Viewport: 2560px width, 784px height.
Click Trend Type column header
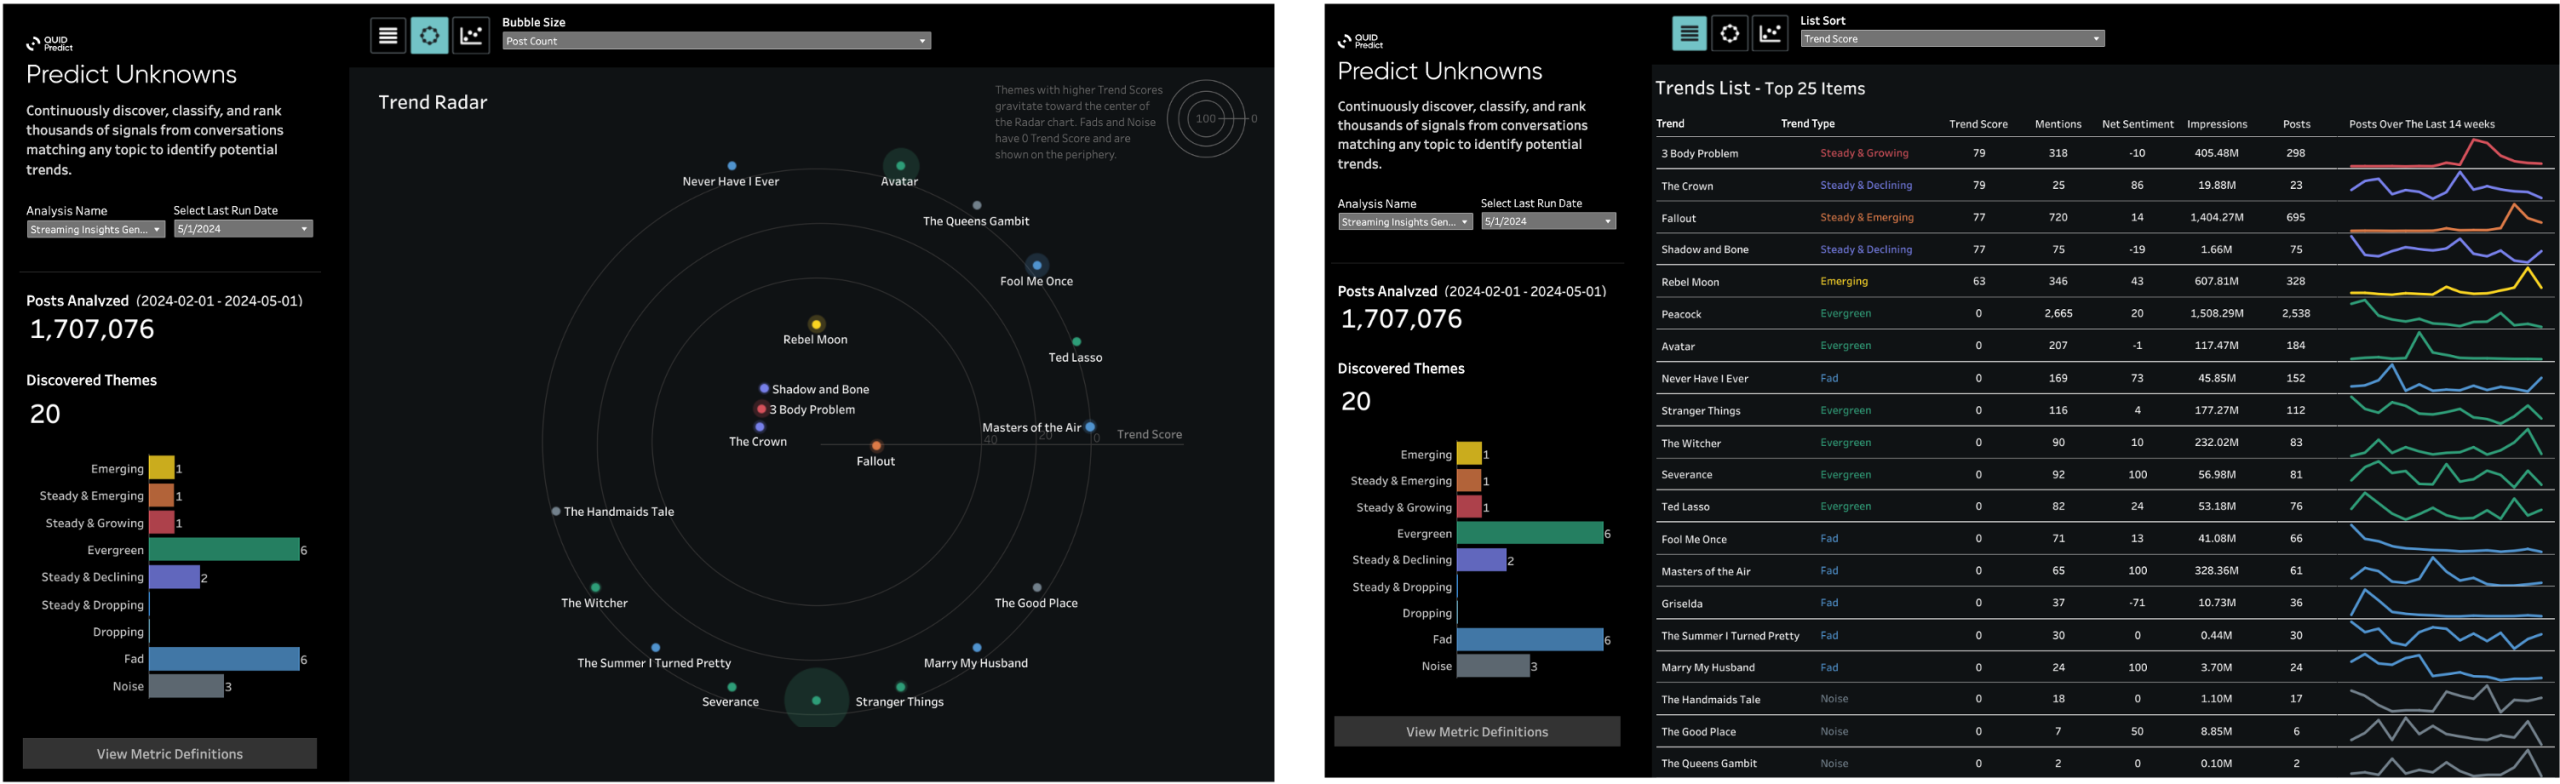click(1807, 124)
